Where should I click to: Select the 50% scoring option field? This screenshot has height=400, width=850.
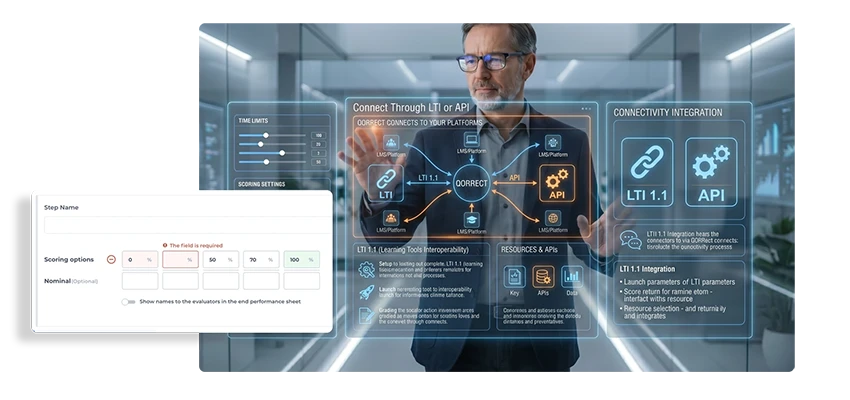tap(221, 260)
